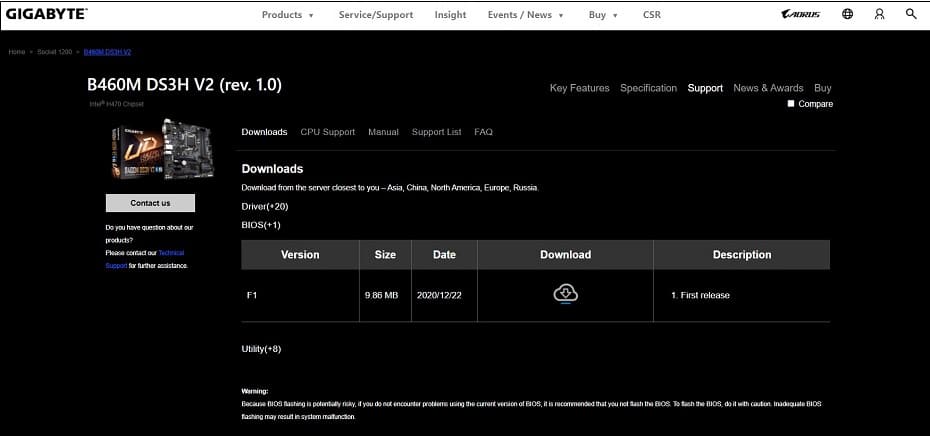Open the Key Features product section
Viewport: 930px width, 436px height.
click(x=579, y=88)
